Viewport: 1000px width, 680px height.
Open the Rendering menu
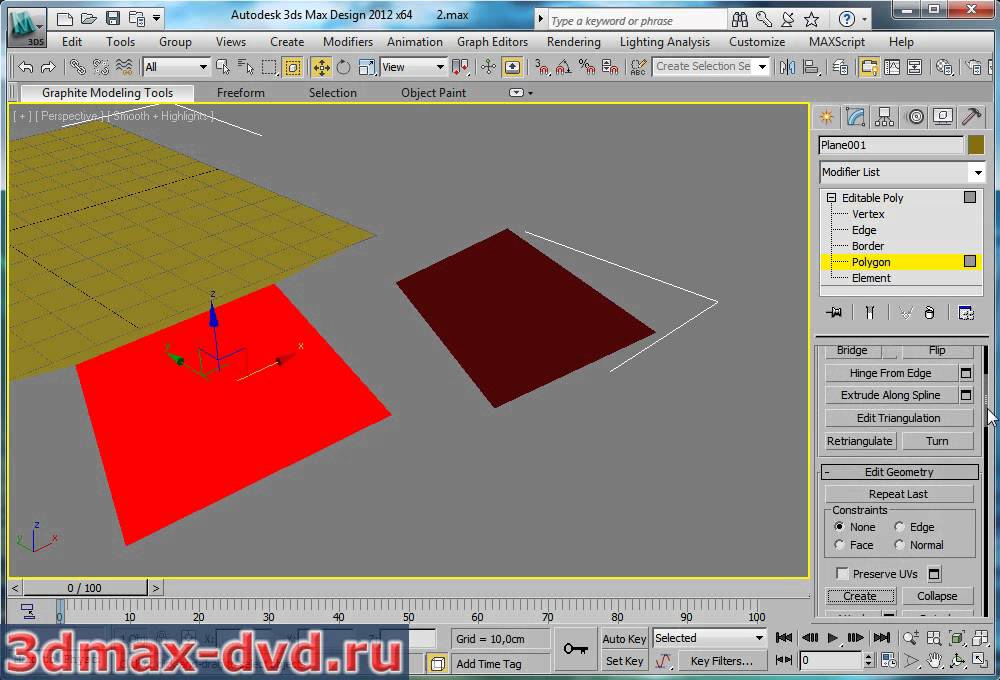coord(573,41)
